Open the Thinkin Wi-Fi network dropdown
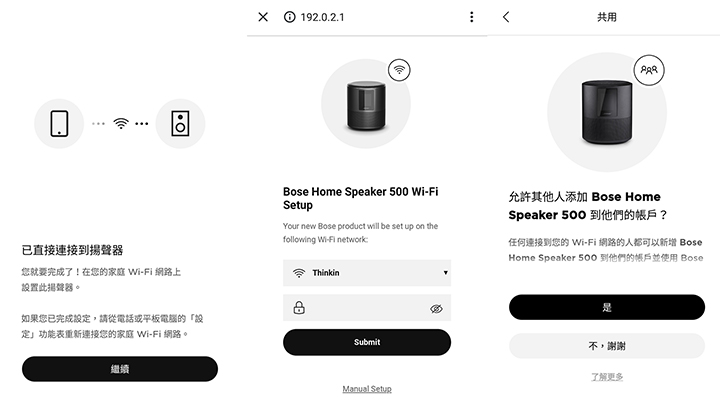The width and height of the screenshot is (720, 409). coord(367,273)
